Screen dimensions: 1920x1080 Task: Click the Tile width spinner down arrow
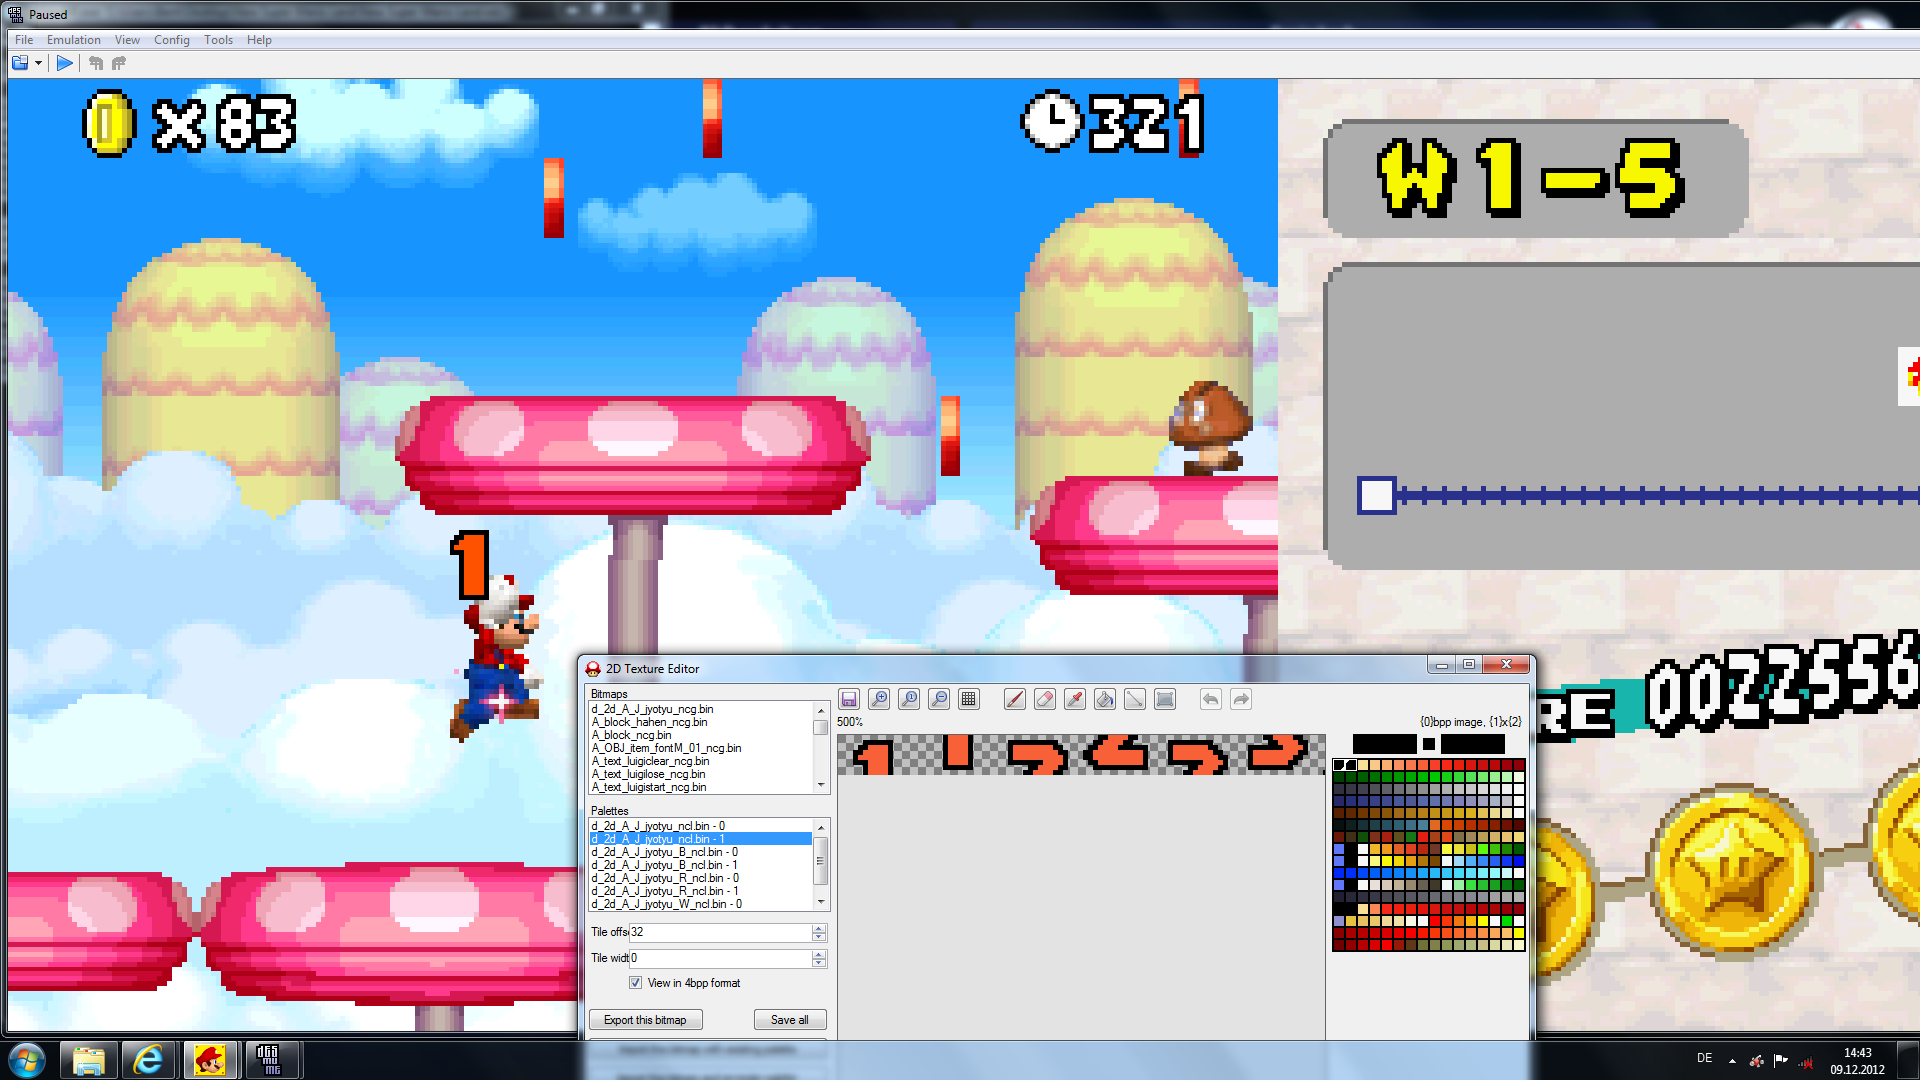(x=819, y=963)
